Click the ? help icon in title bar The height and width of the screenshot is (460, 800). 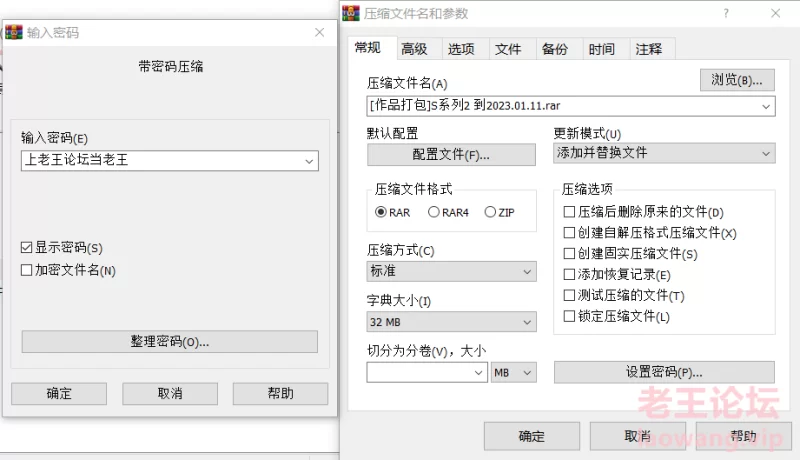coord(726,13)
